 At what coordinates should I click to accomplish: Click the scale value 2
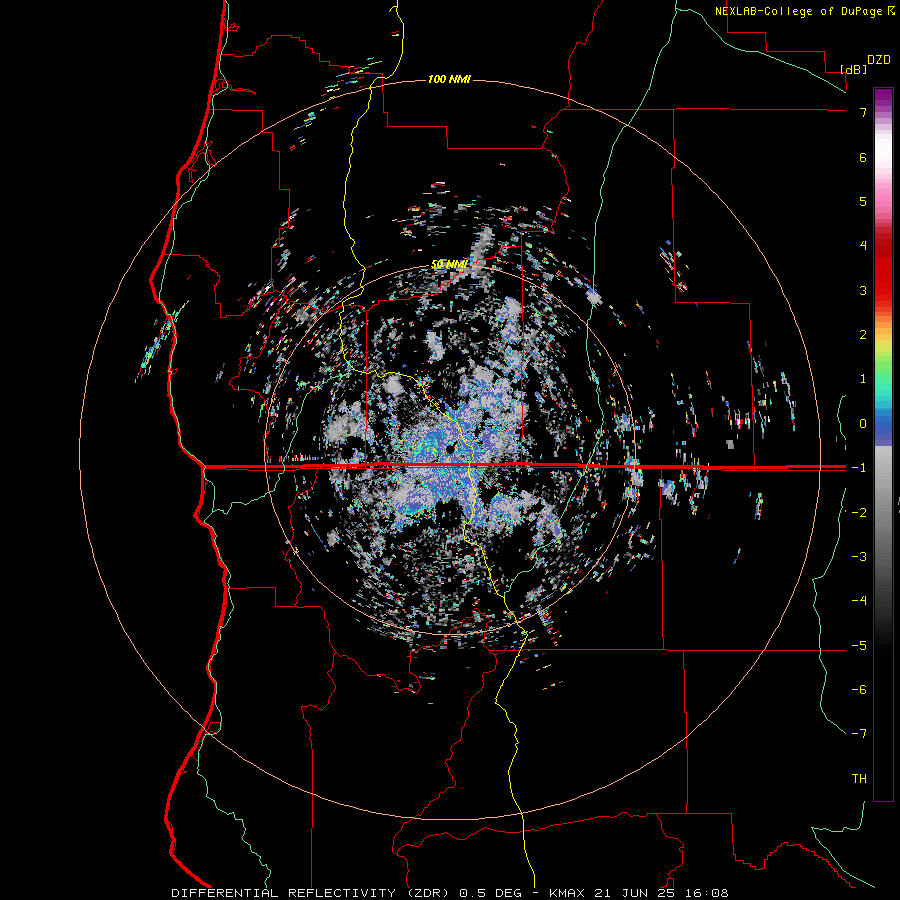pyautogui.click(x=863, y=335)
